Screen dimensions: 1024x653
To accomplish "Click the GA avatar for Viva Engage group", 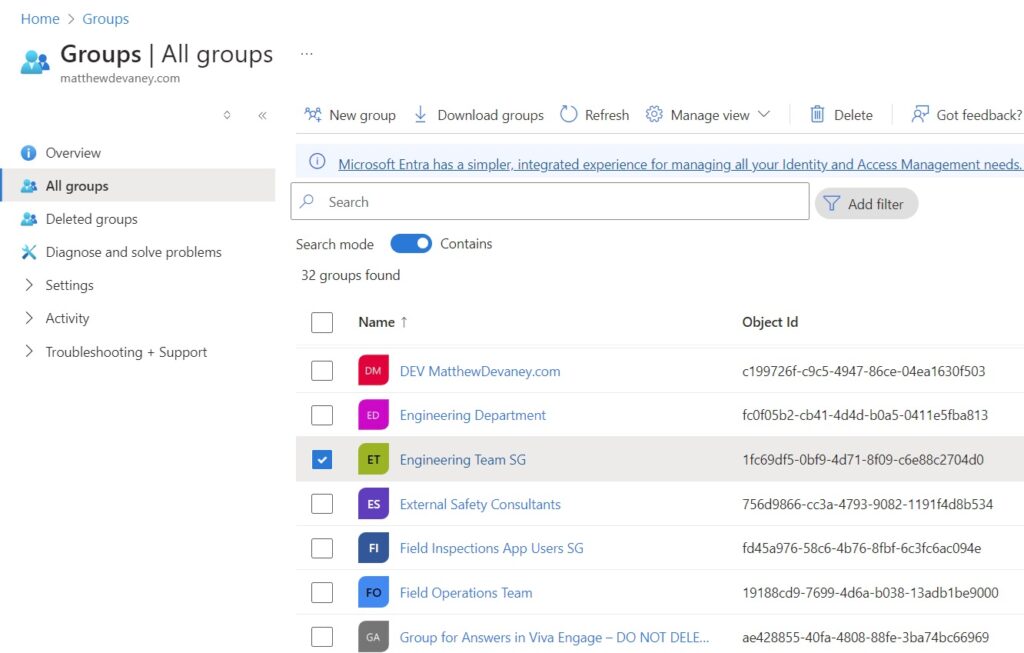I will 374,637.
